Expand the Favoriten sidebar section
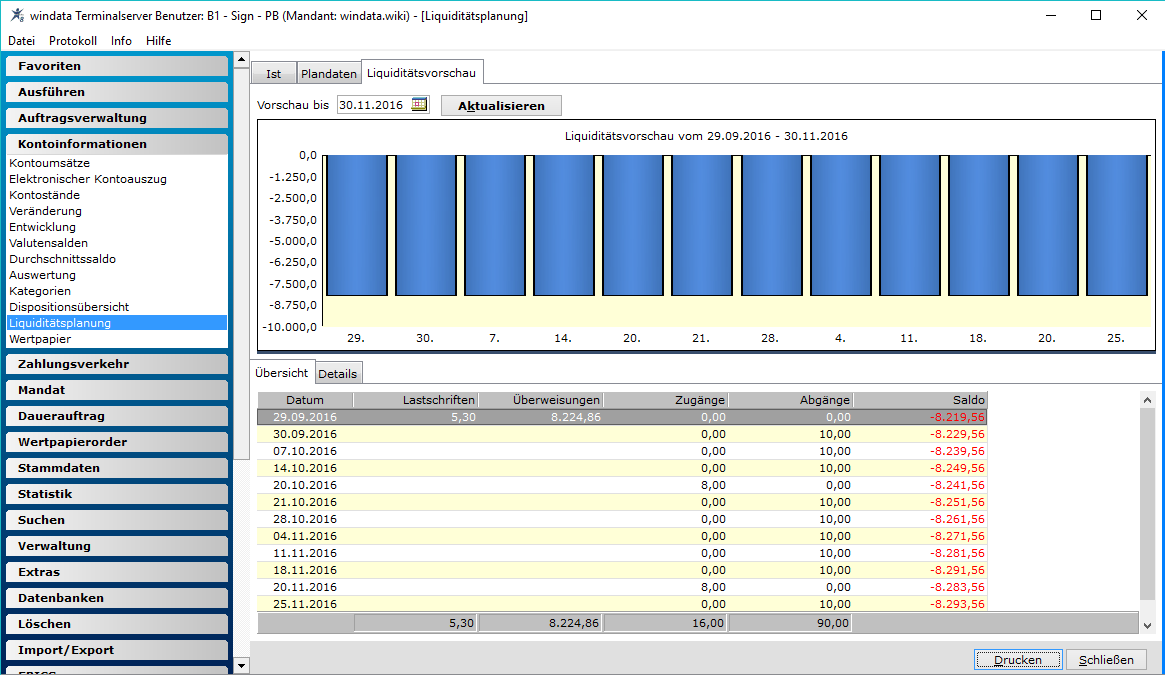 (x=117, y=66)
